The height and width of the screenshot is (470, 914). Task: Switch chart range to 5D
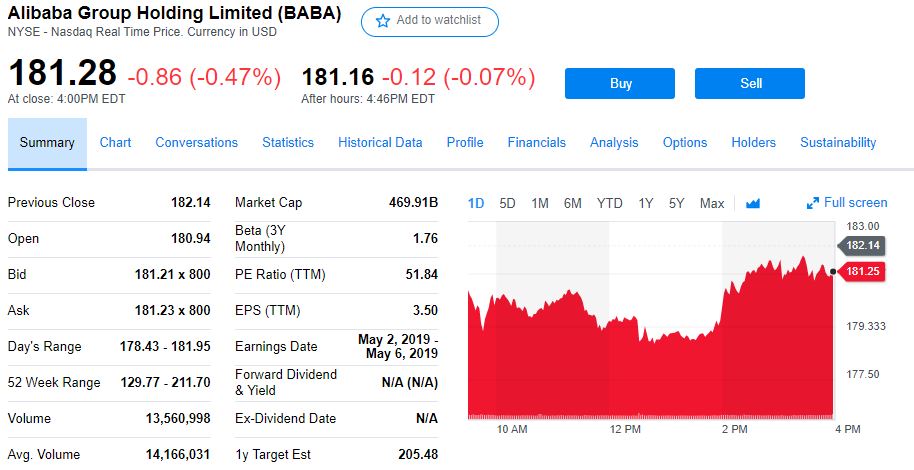[x=507, y=203]
